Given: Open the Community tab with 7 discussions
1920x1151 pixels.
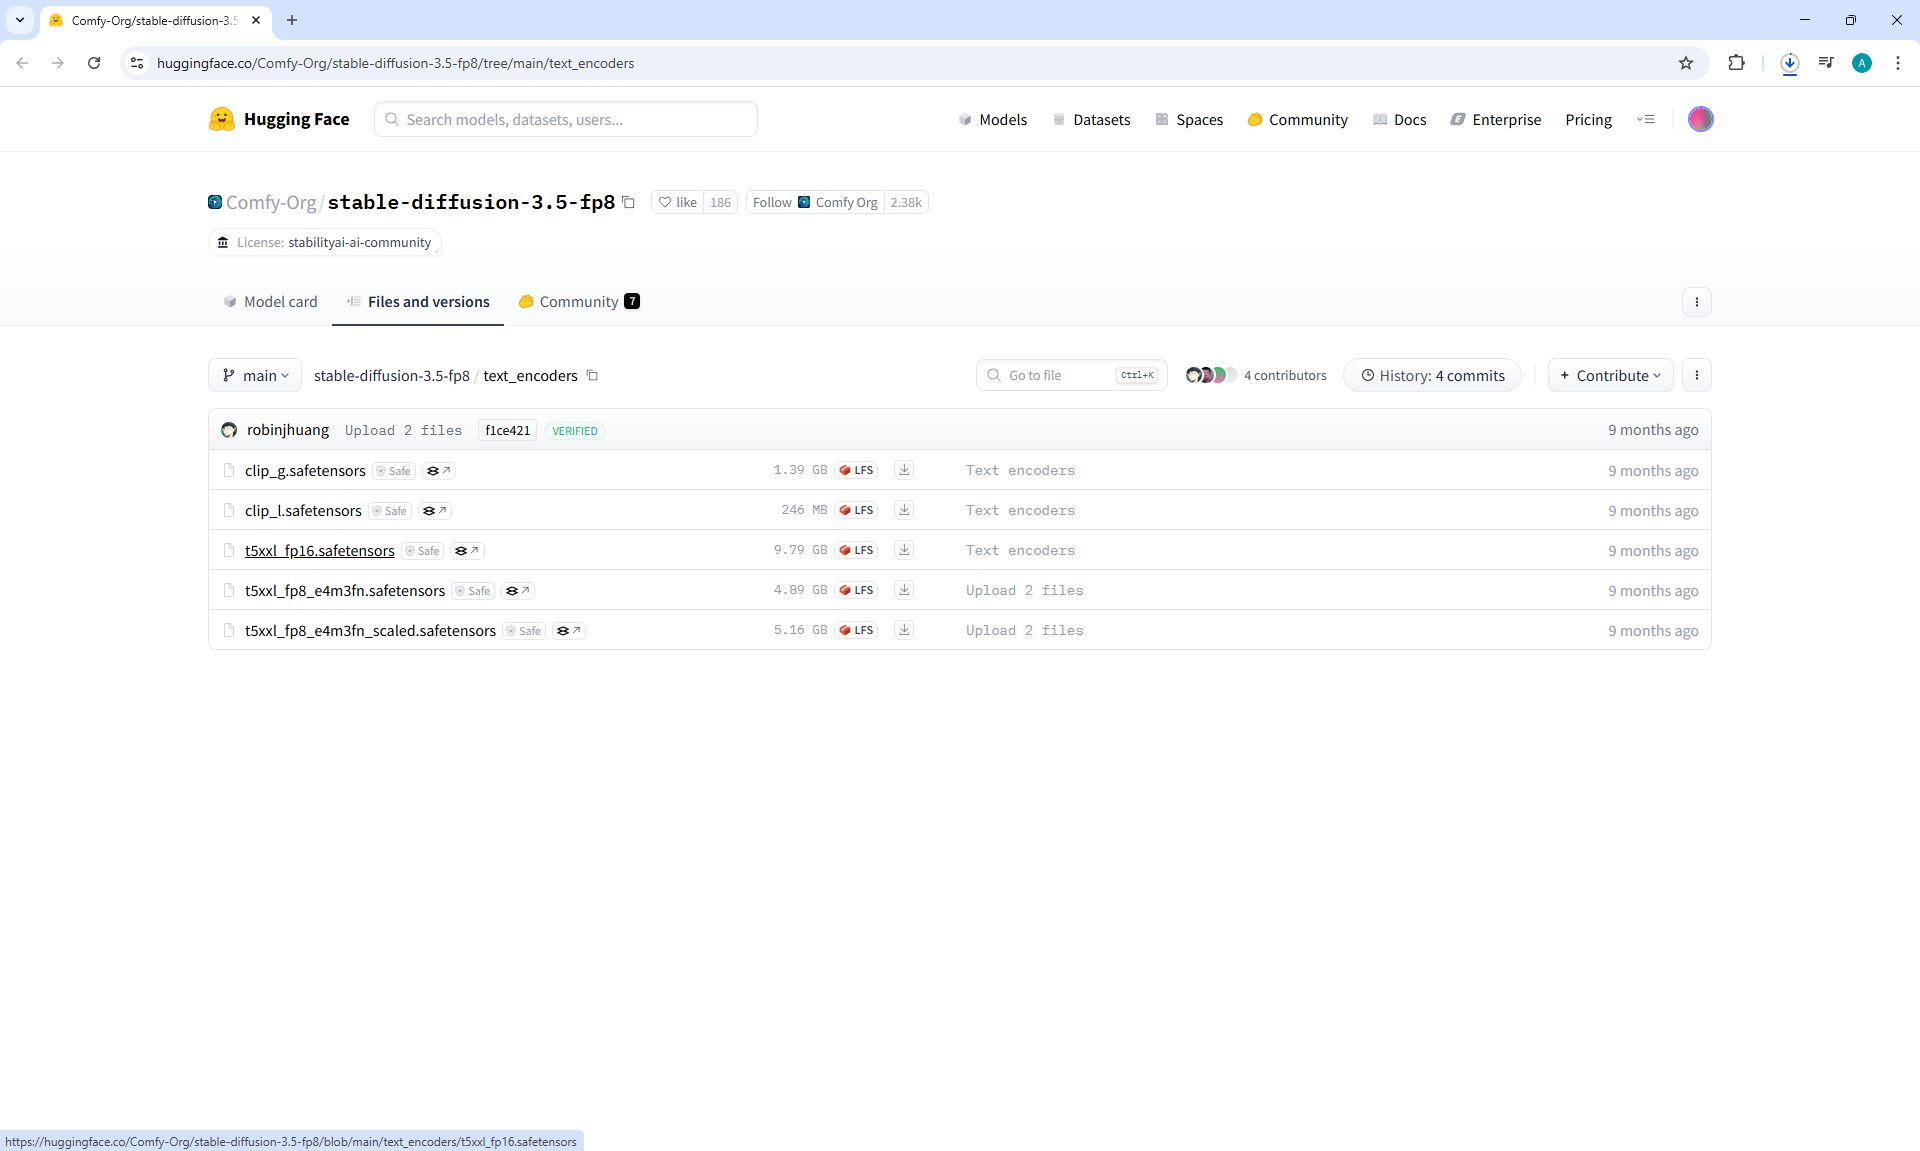Looking at the screenshot, I should [x=579, y=302].
